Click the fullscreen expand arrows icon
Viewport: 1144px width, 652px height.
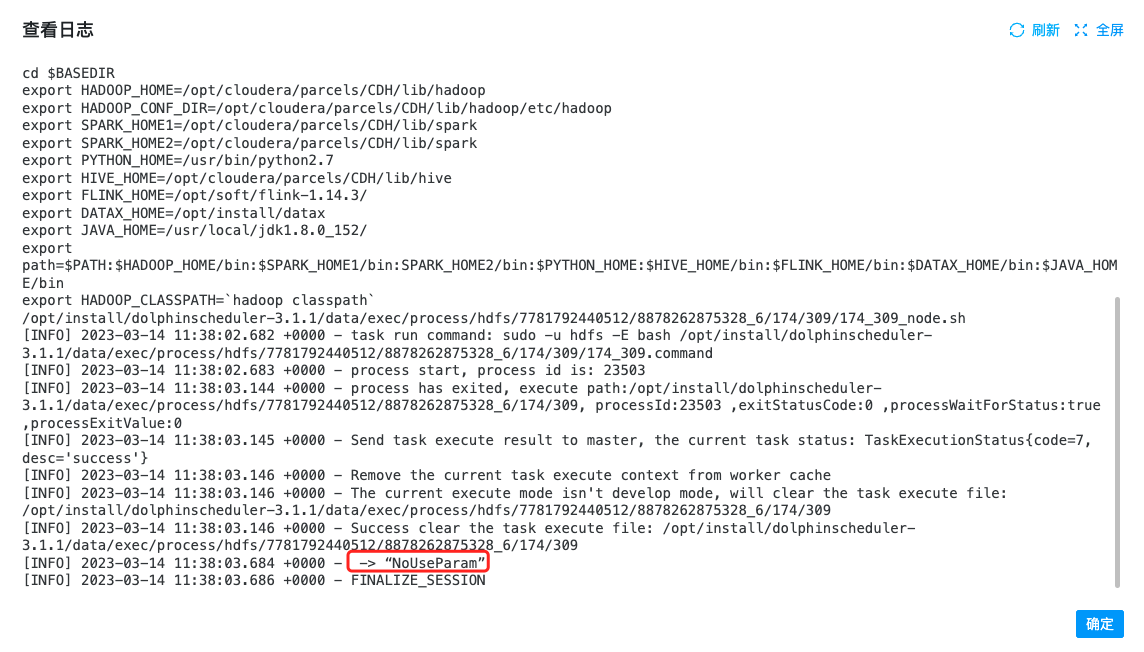pyautogui.click(x=1081, y=30)
